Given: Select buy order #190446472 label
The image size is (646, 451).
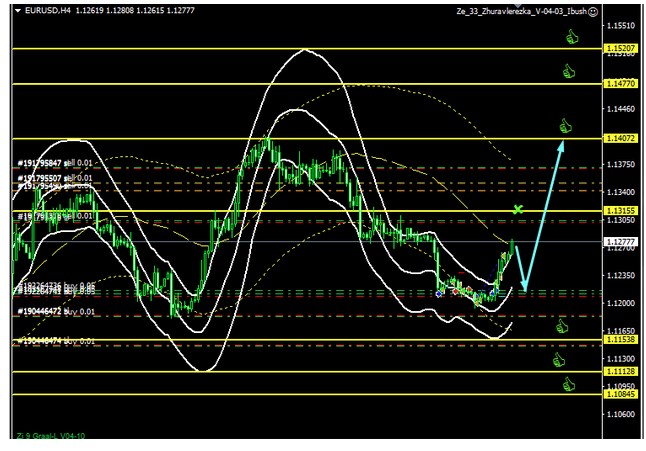Looking at the screenshot, I should 55,312.
